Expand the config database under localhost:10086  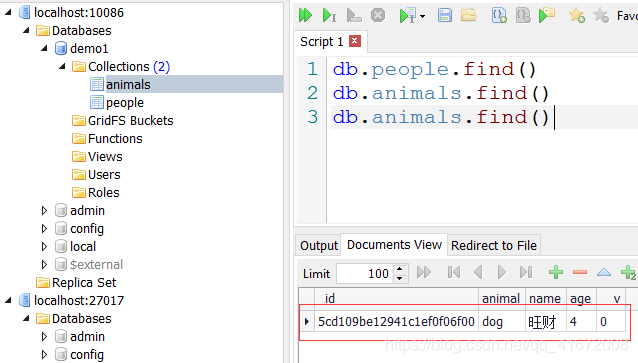(44, 228)
